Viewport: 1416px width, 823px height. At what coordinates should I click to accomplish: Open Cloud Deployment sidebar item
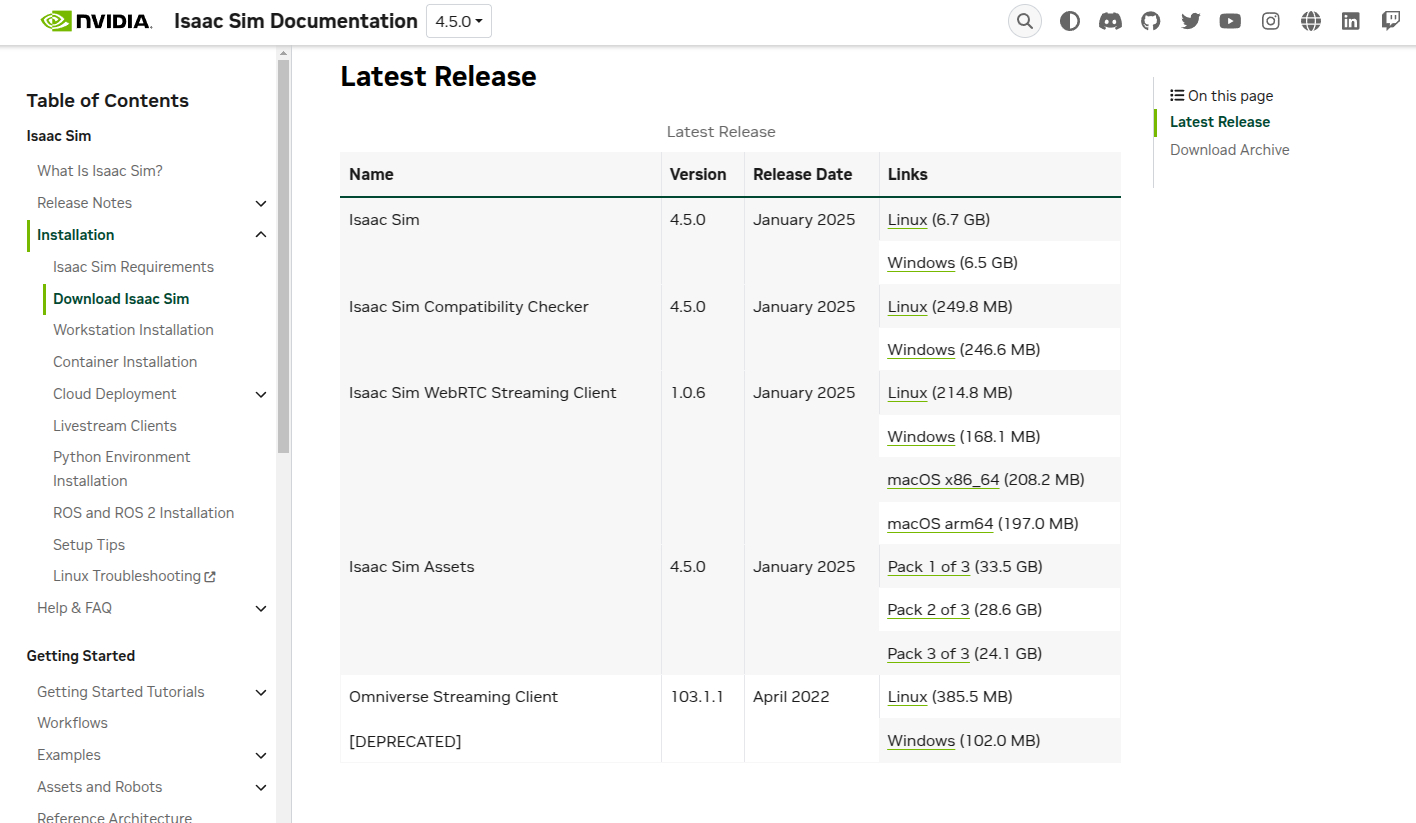(x=115, y=394)
